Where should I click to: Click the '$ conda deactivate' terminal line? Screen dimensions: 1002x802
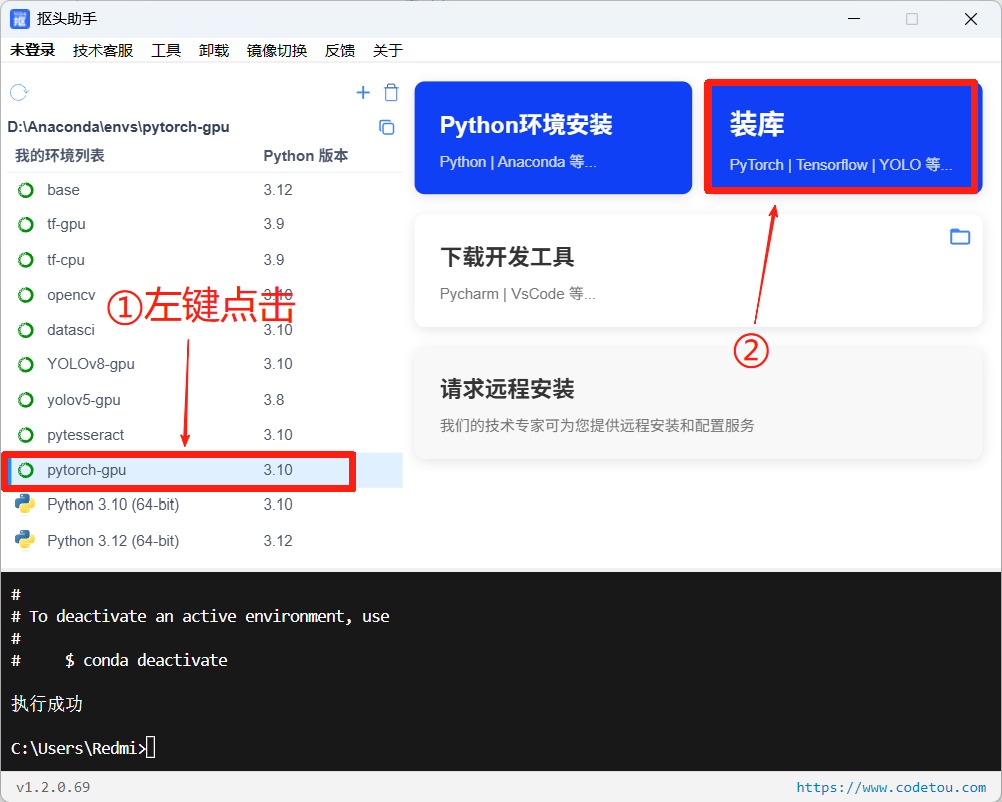pos(146,660)
